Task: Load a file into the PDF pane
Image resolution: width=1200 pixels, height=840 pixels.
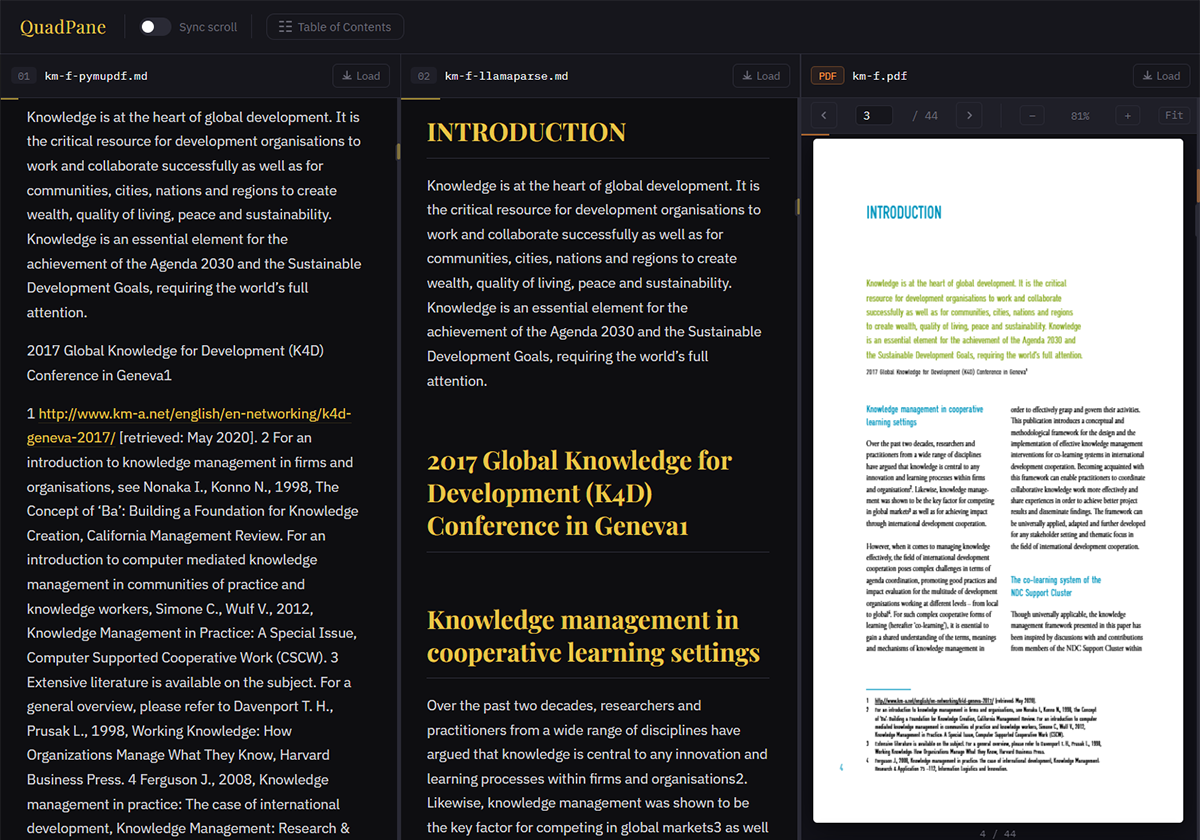Action: coord(1161,76)
